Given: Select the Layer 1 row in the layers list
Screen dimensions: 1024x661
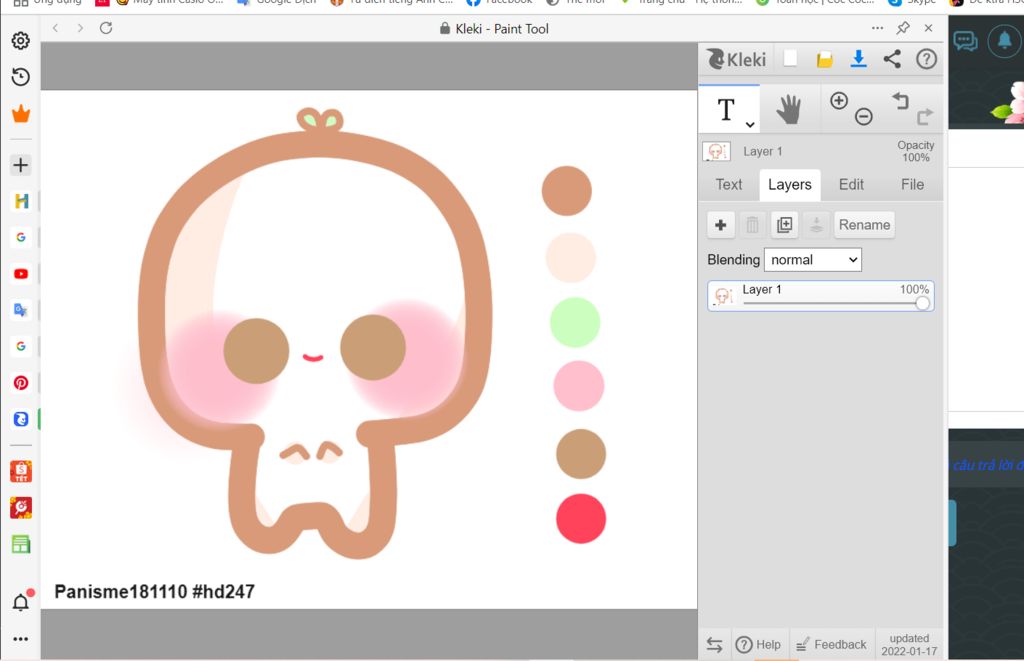Looking at the screenshot, I should coord(820,296).
